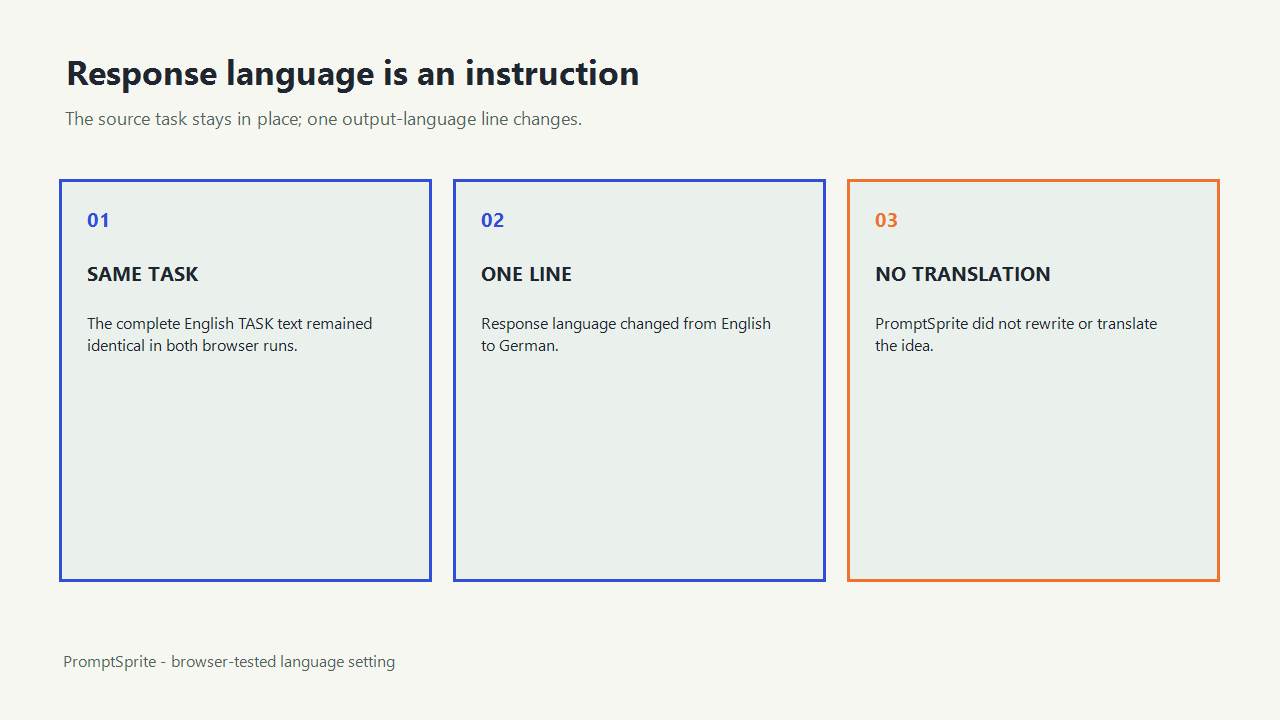Click the text "The complete English TASK text remained identical"
The image size is (1280, 720).
(x=230, y=335)
